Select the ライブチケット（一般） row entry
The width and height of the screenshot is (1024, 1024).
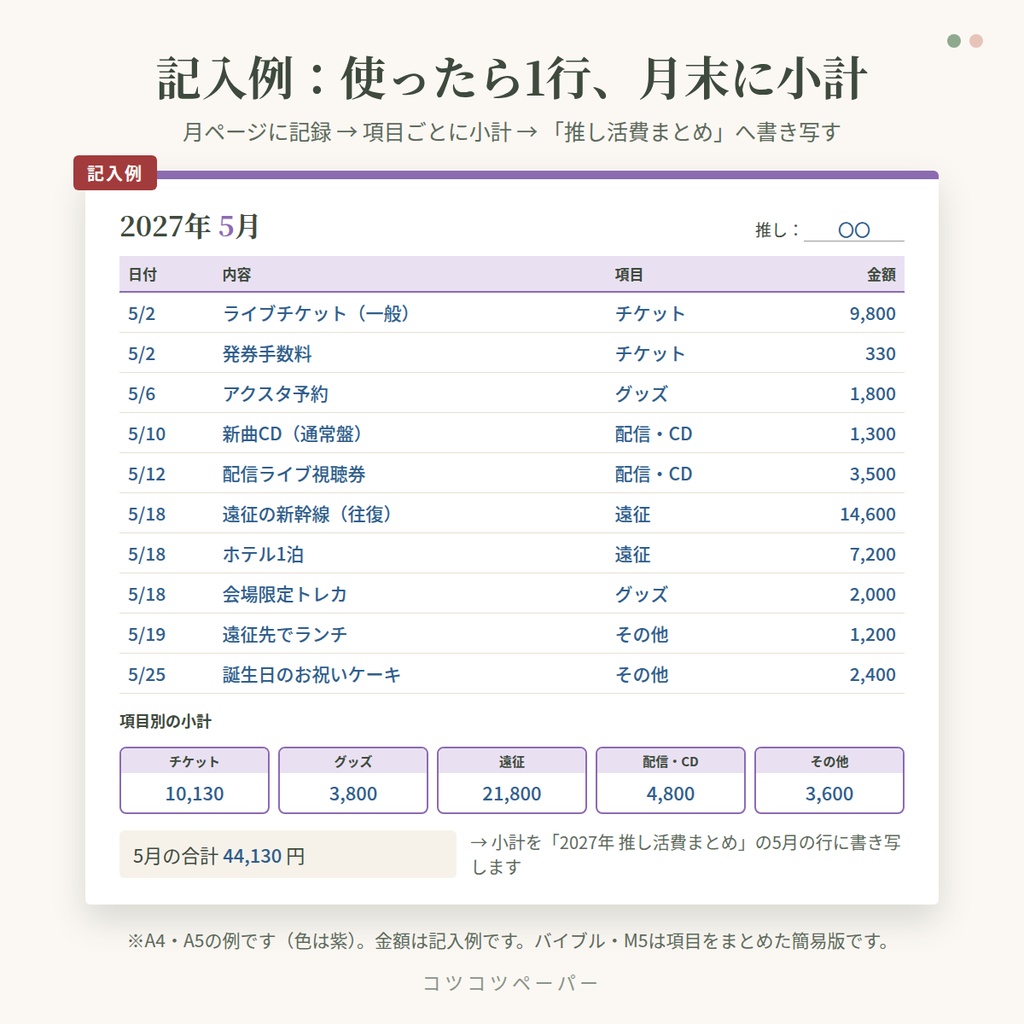tap(316, 313)
